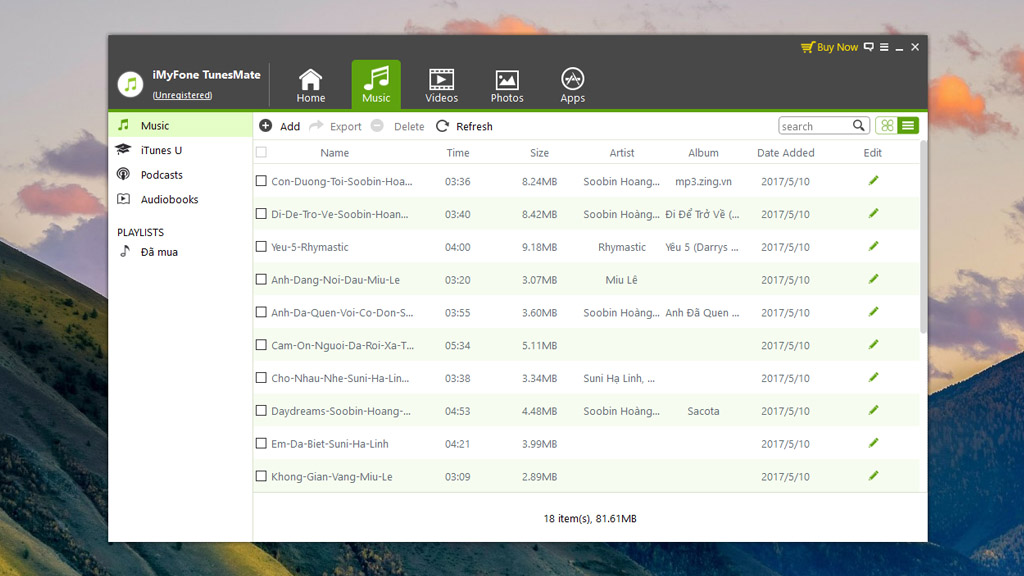Edit the Di-De-Tro-Ve-Soobin-Hoan... track with its pencil icon
The image size is (1024, 576).
point(873,214)
